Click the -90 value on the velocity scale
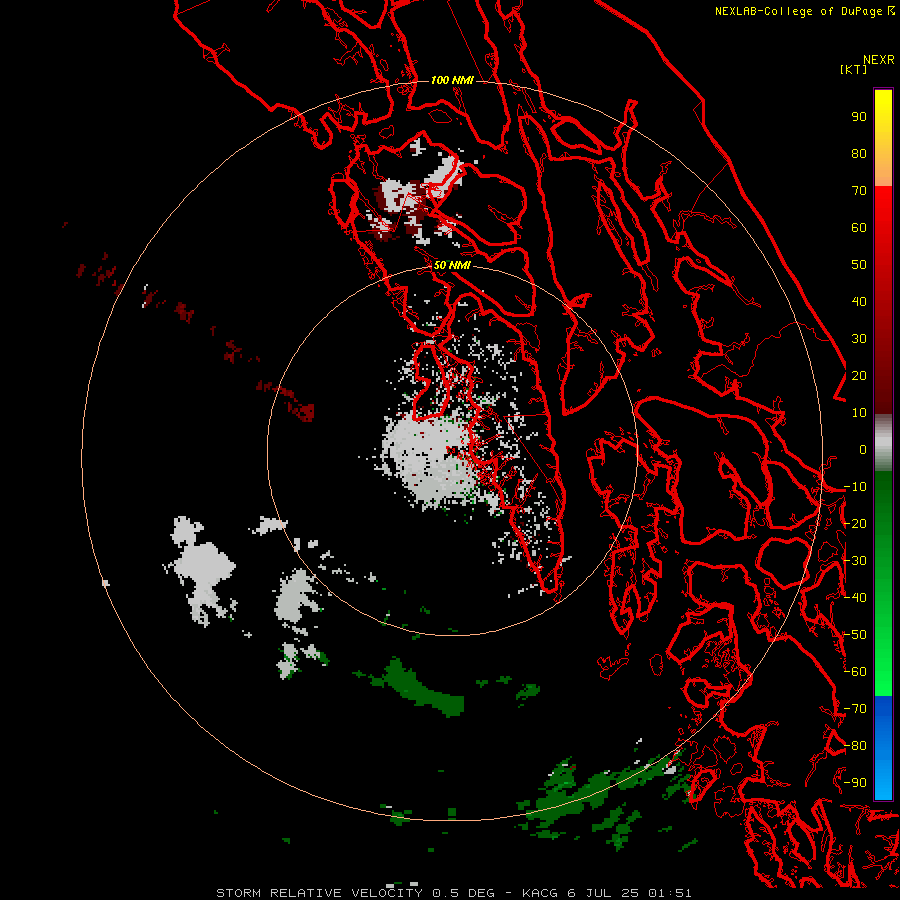 coord(855,782)
